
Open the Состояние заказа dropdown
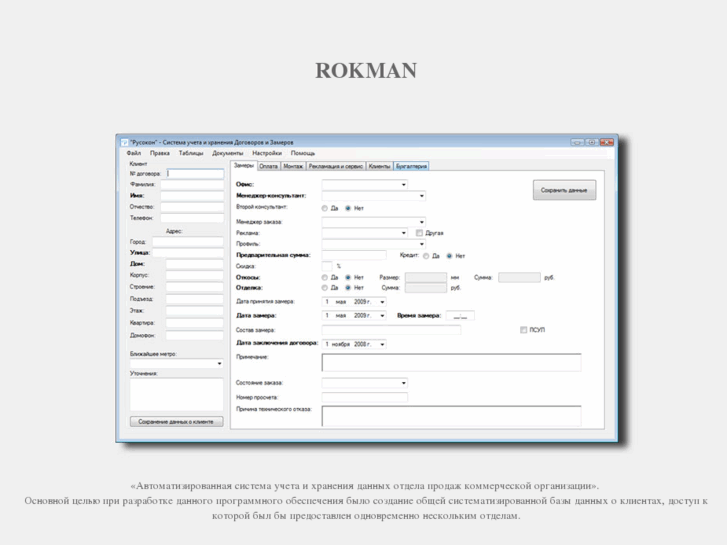[x=403, y=383]
